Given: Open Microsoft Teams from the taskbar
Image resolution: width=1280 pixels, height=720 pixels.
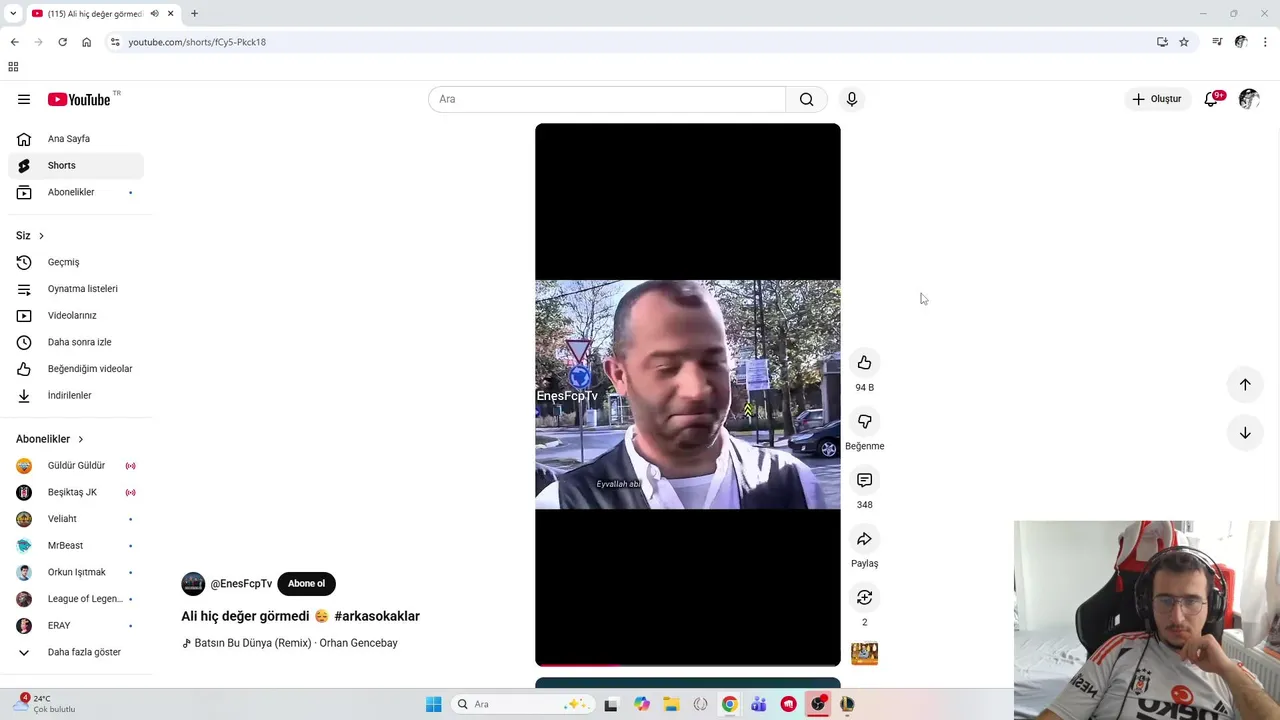Looking at the screenshot, I should coord(759,704).
